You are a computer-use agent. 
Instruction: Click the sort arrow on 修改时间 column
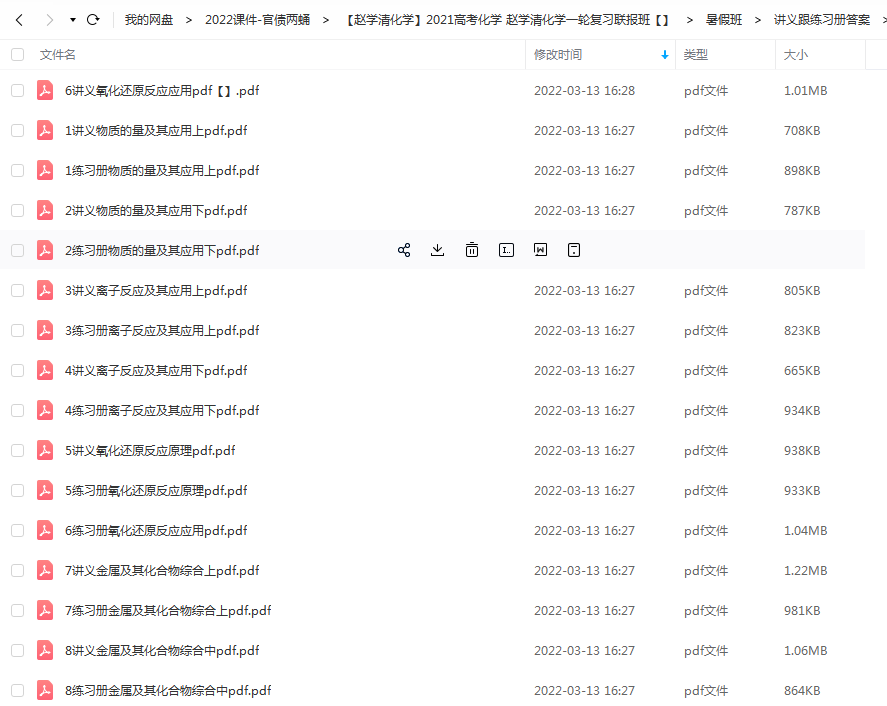[x=665, y=55]
